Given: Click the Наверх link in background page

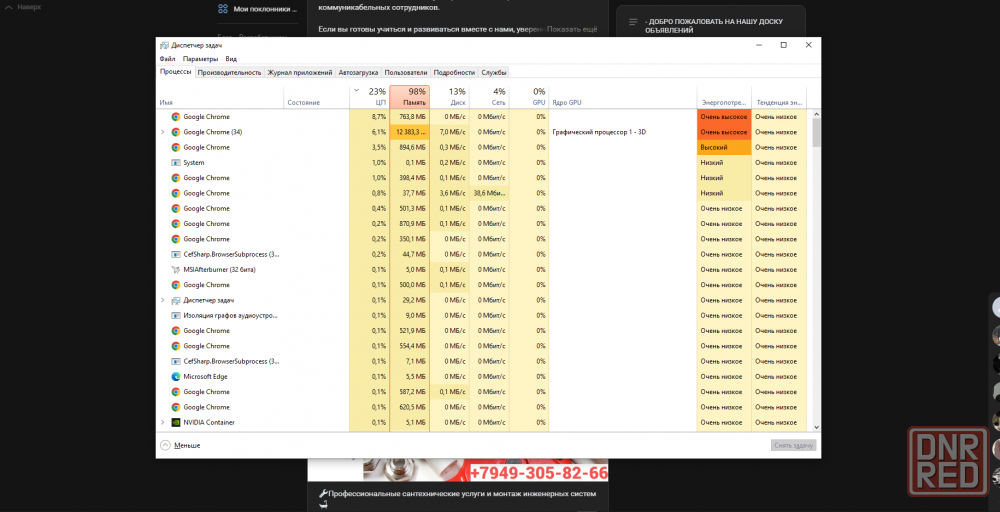Looking at the screenshot, I should [x=24, y=6].
